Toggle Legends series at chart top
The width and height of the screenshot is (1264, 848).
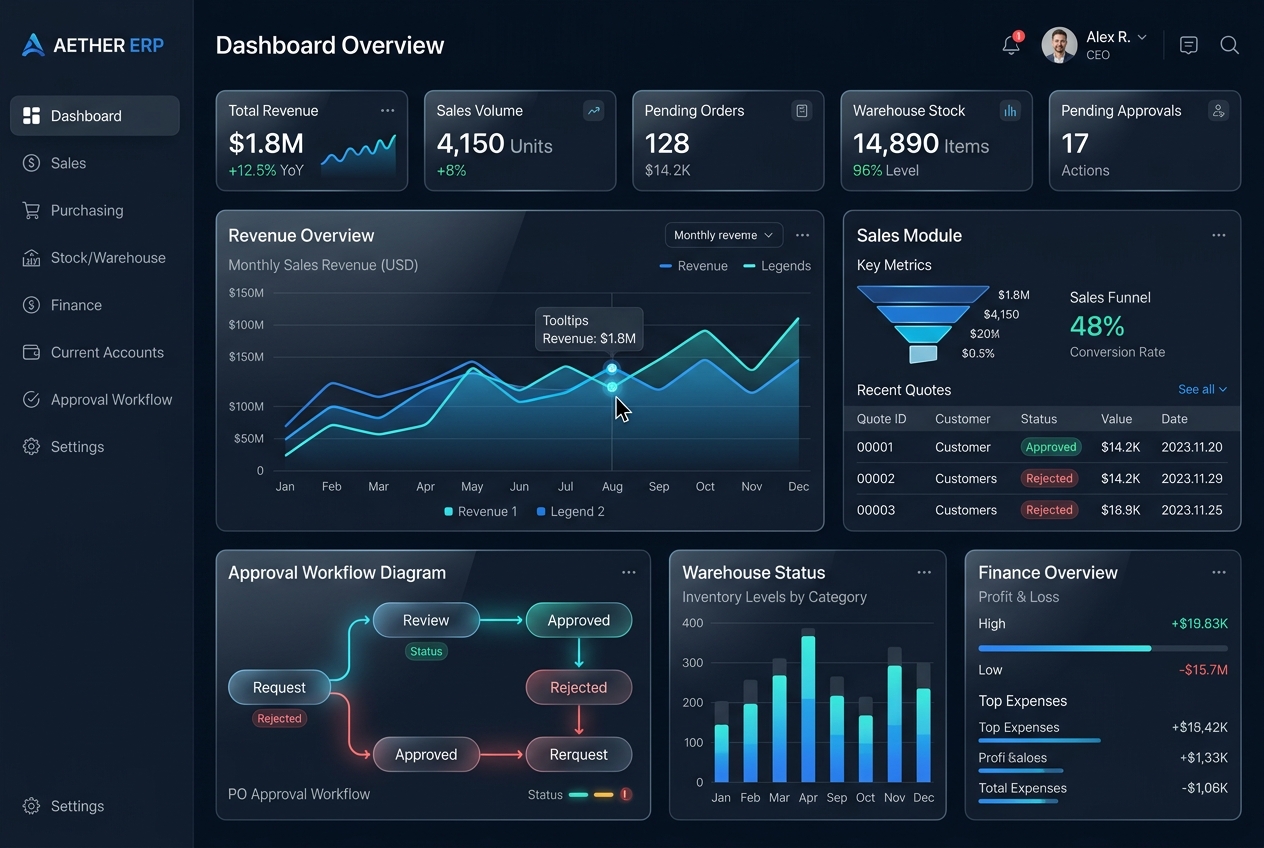pos(777,266)
